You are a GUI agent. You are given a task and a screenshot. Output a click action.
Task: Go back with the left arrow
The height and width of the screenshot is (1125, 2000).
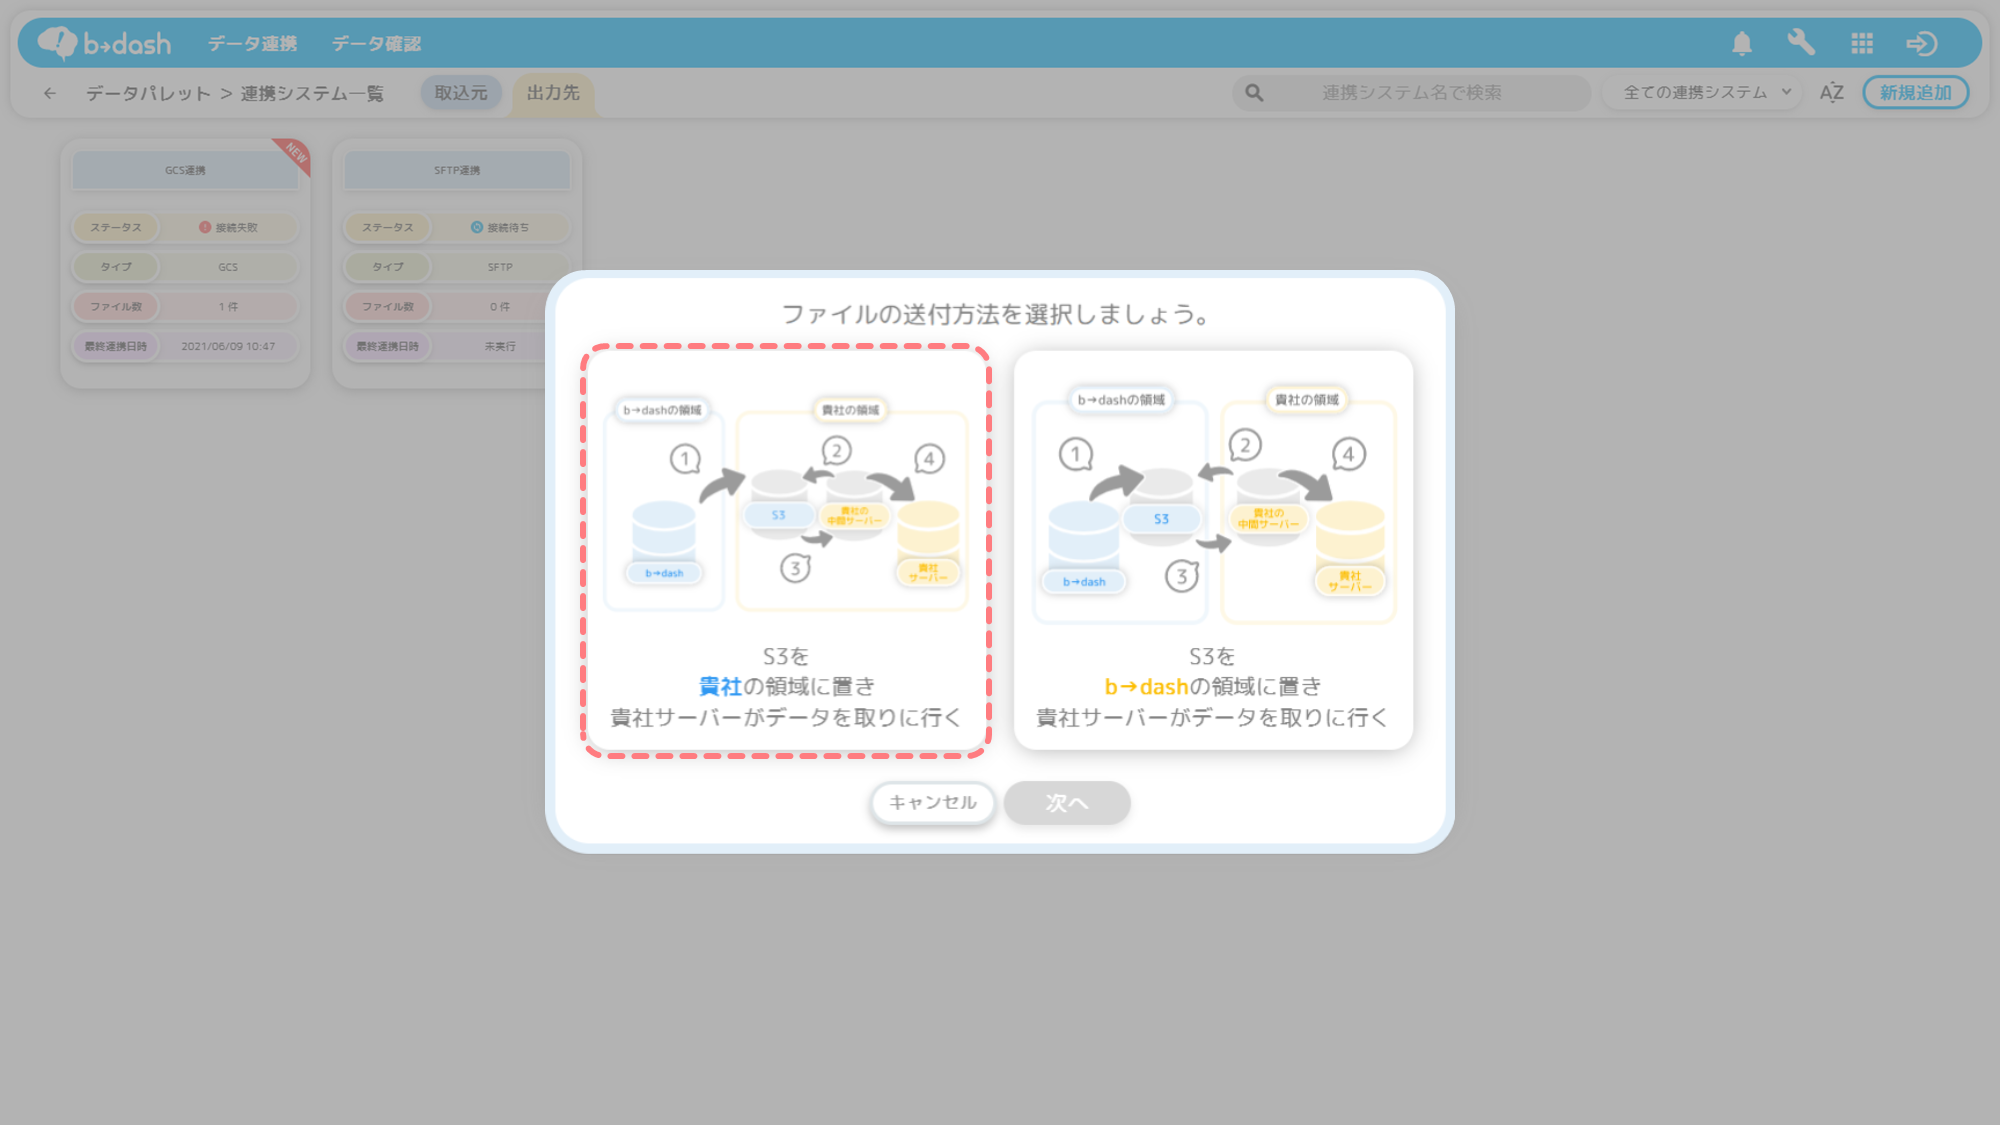click(50, 93)
